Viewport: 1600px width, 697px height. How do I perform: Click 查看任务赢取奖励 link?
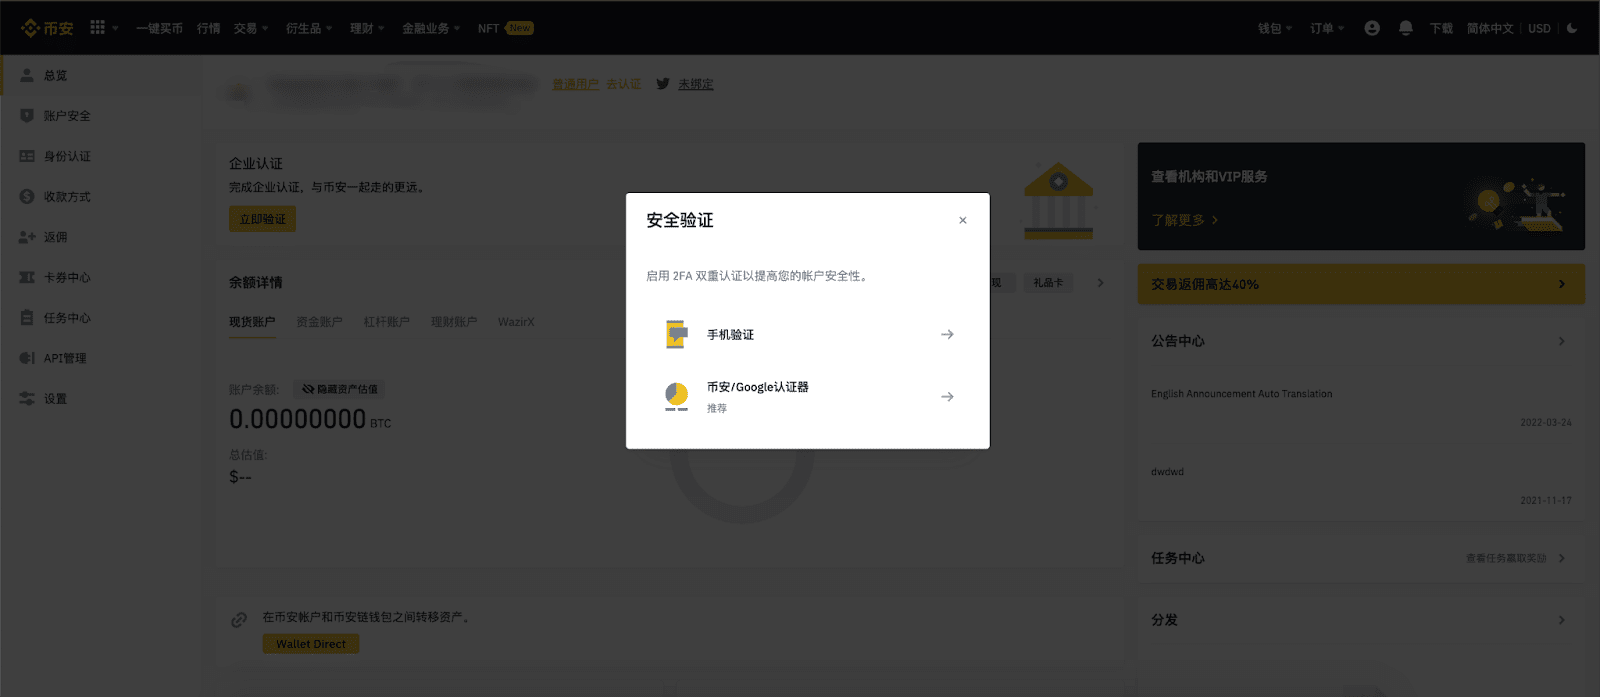pos(1506,558)
